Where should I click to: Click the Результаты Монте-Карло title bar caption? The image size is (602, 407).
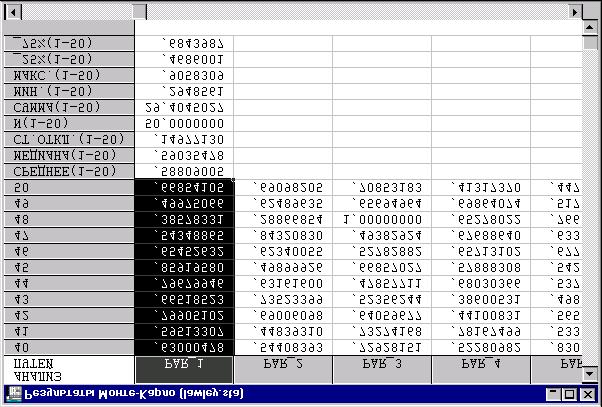tap(134, 394)
